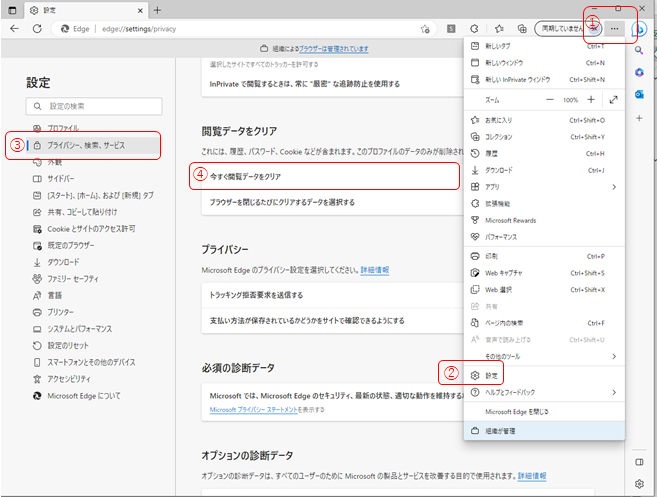Select Web キャプチャ in the menu
Image resolution: width=657 pixels, height=497 pixels.
(x=544, y=273)
